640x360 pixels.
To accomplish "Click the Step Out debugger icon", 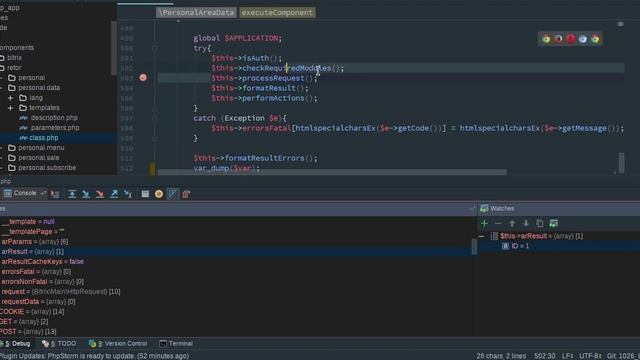I will click(x=114, y=194).
